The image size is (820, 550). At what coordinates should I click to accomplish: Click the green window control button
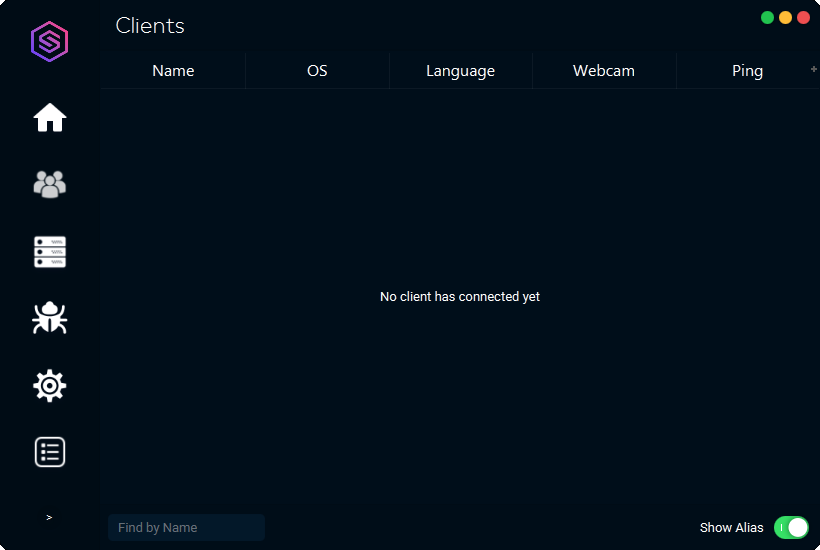(x=767, y=17)
